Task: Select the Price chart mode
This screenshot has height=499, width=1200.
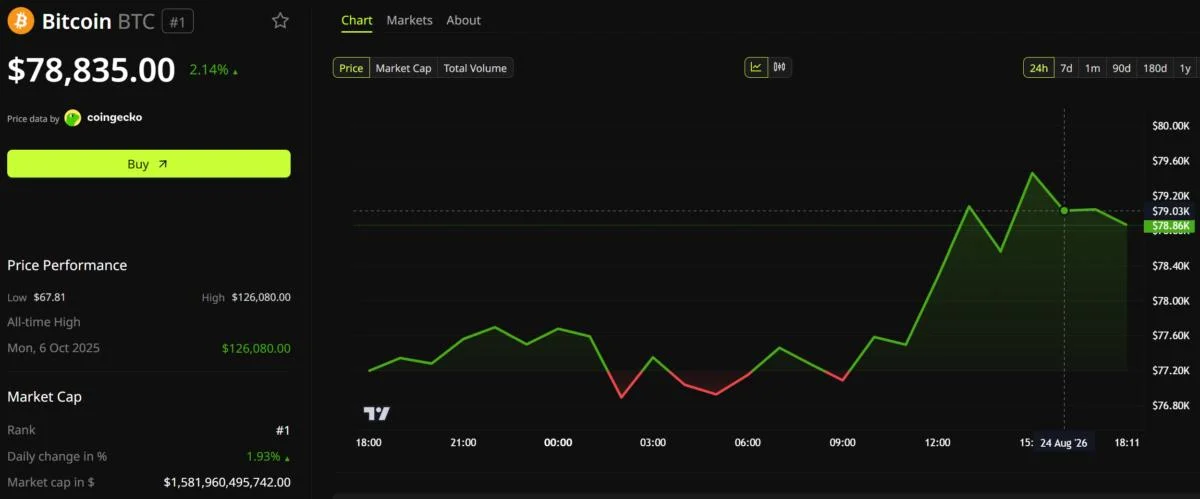Action: [351, 68]
